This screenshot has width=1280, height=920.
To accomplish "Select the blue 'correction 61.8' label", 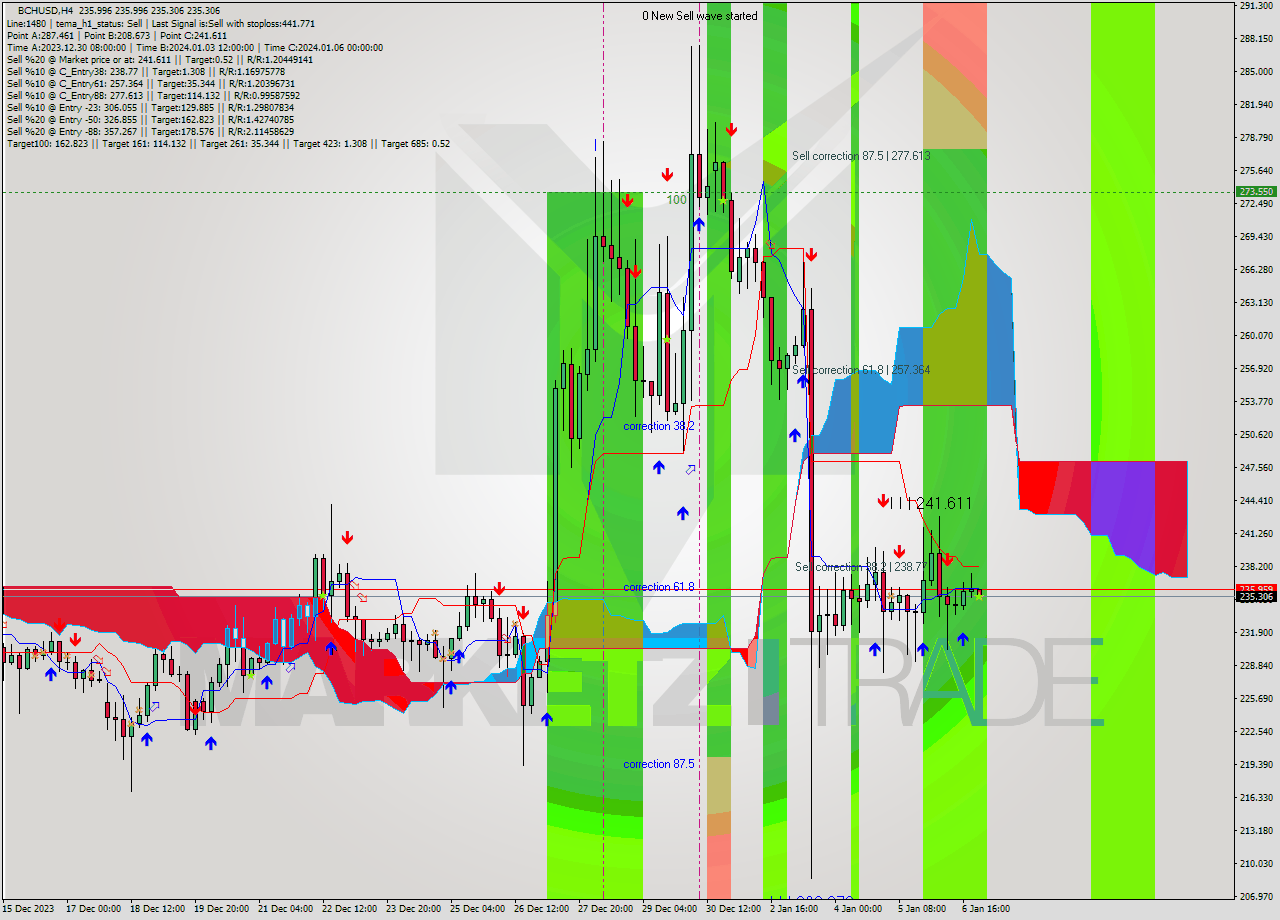I will coord(659,587).
